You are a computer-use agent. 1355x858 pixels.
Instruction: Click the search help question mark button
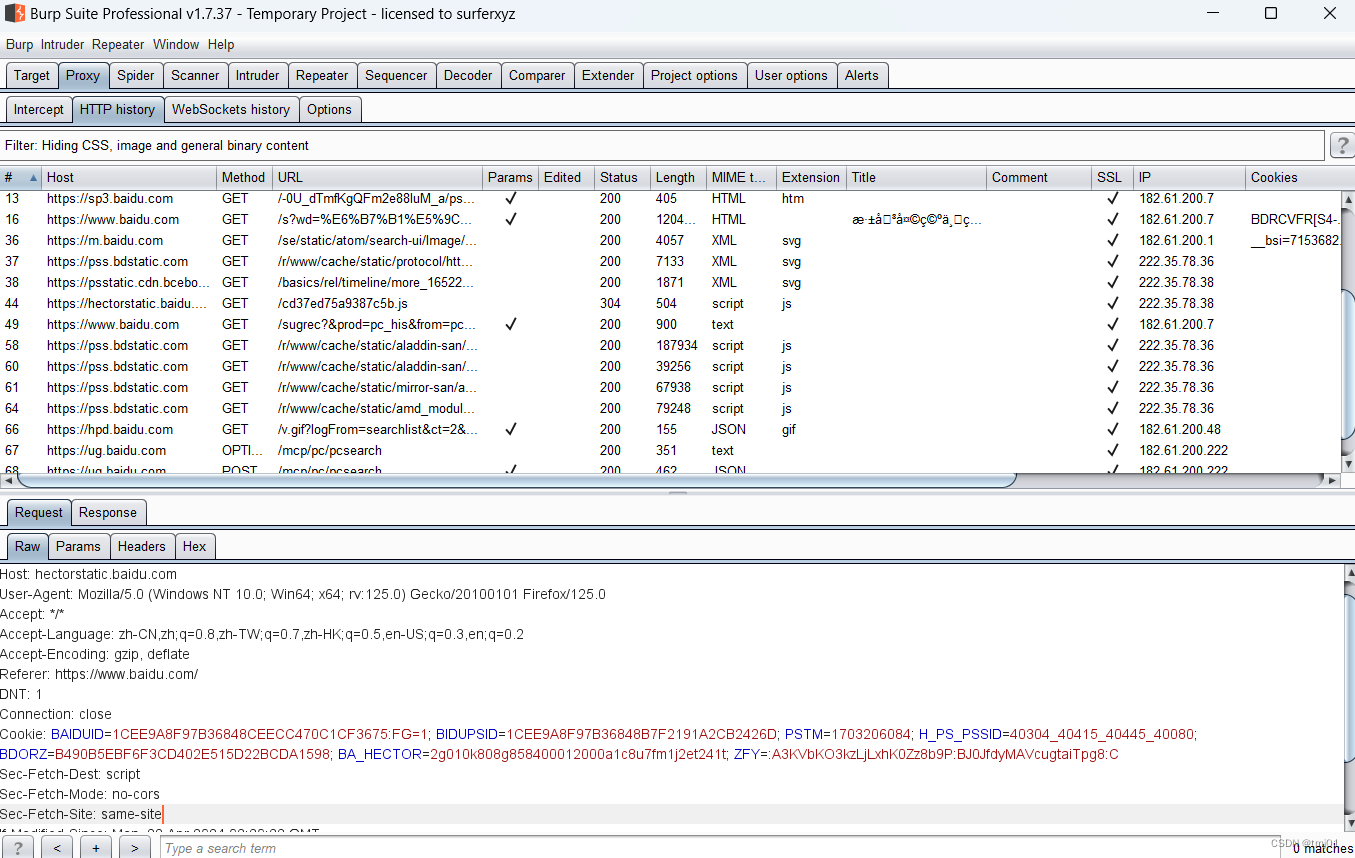[17, 848]
